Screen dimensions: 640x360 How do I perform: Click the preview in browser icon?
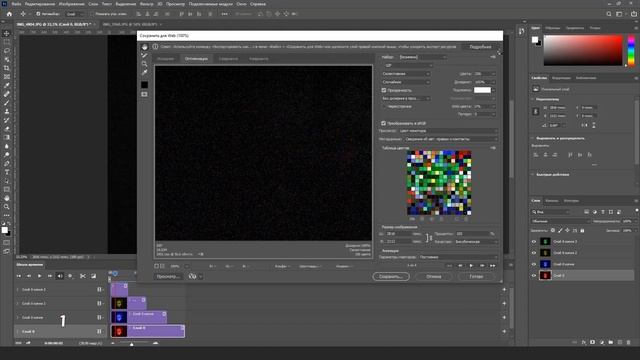(x=193, y=276)
